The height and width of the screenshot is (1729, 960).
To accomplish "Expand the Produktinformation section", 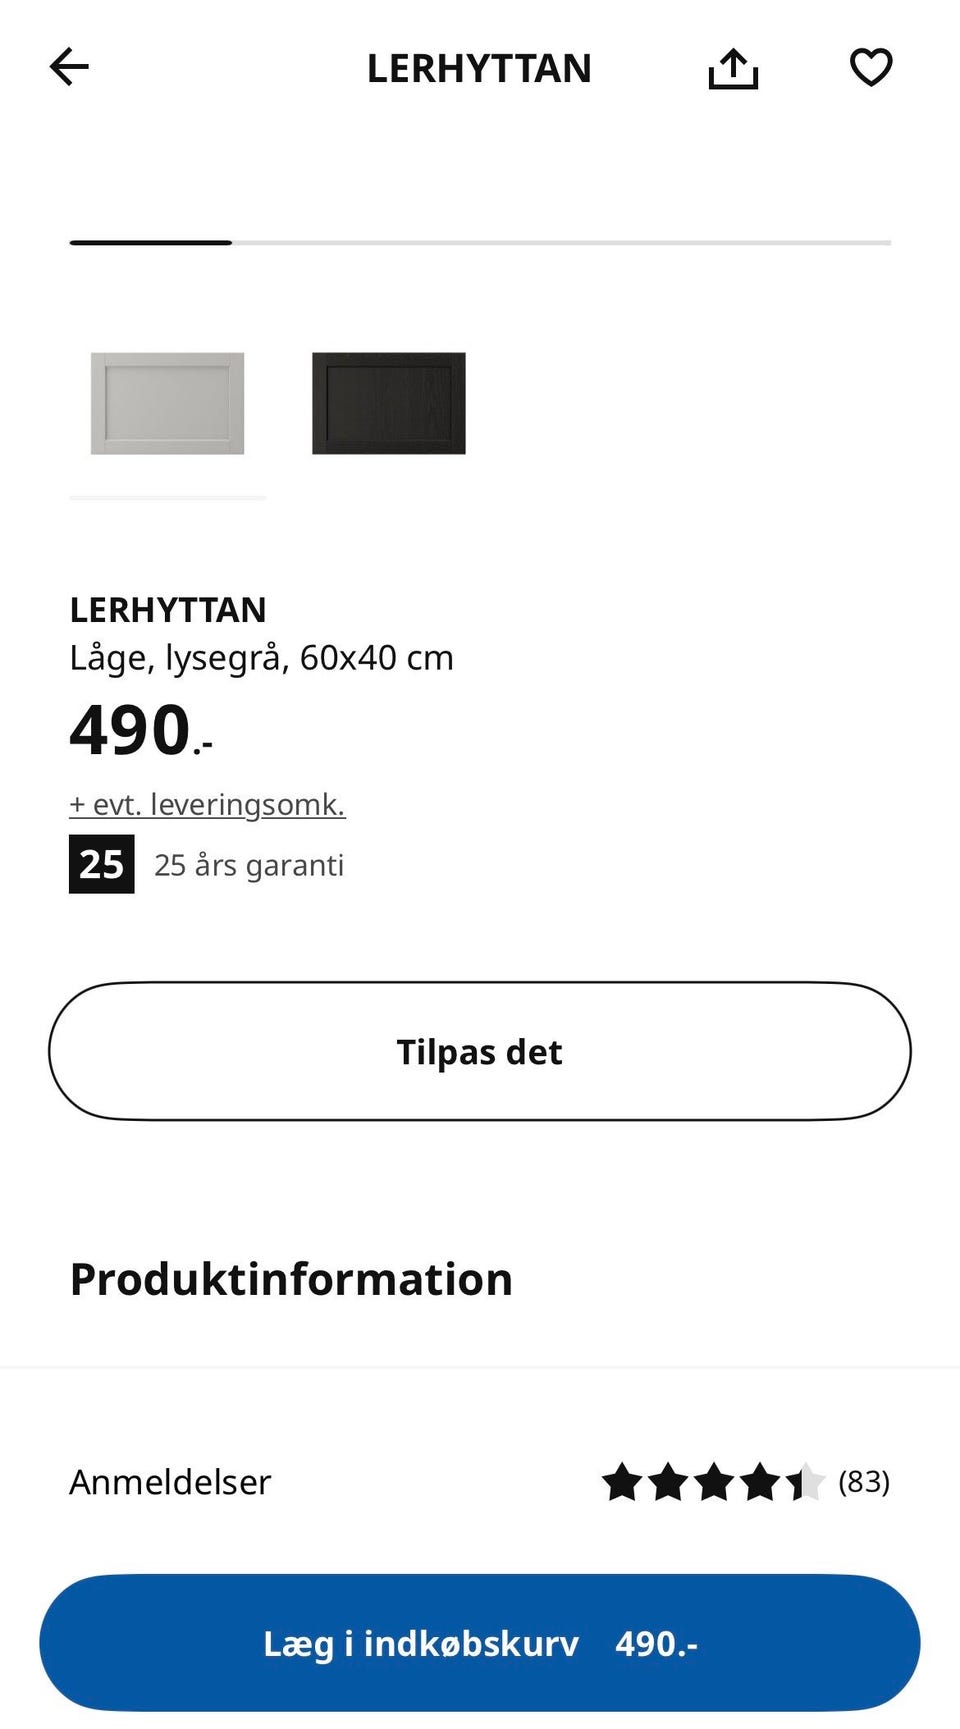I will pos(291,1279).
